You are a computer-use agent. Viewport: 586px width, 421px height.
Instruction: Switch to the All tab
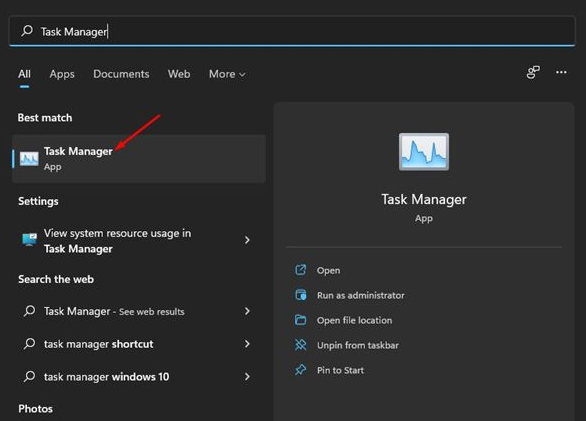coord(24,74)
